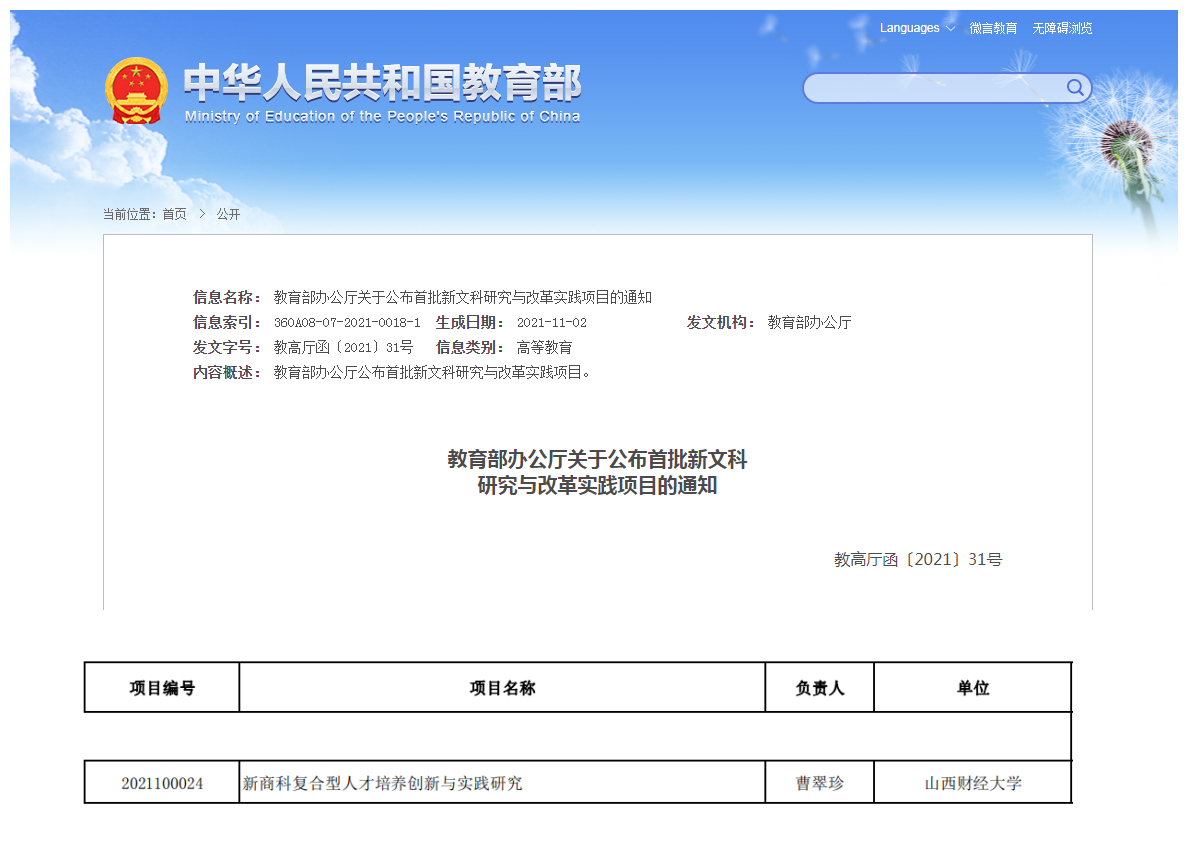
Task: Click the 项目编号 table header
Action: (161, 687)
